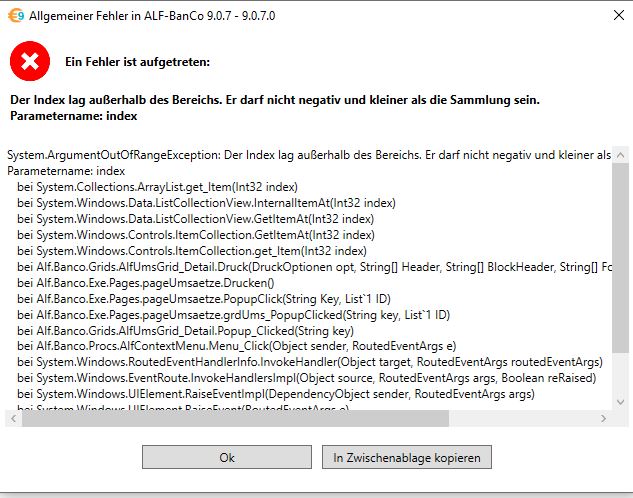
Task: Click the Ok button
Action: pyautogui.click(x=226, y=457)
